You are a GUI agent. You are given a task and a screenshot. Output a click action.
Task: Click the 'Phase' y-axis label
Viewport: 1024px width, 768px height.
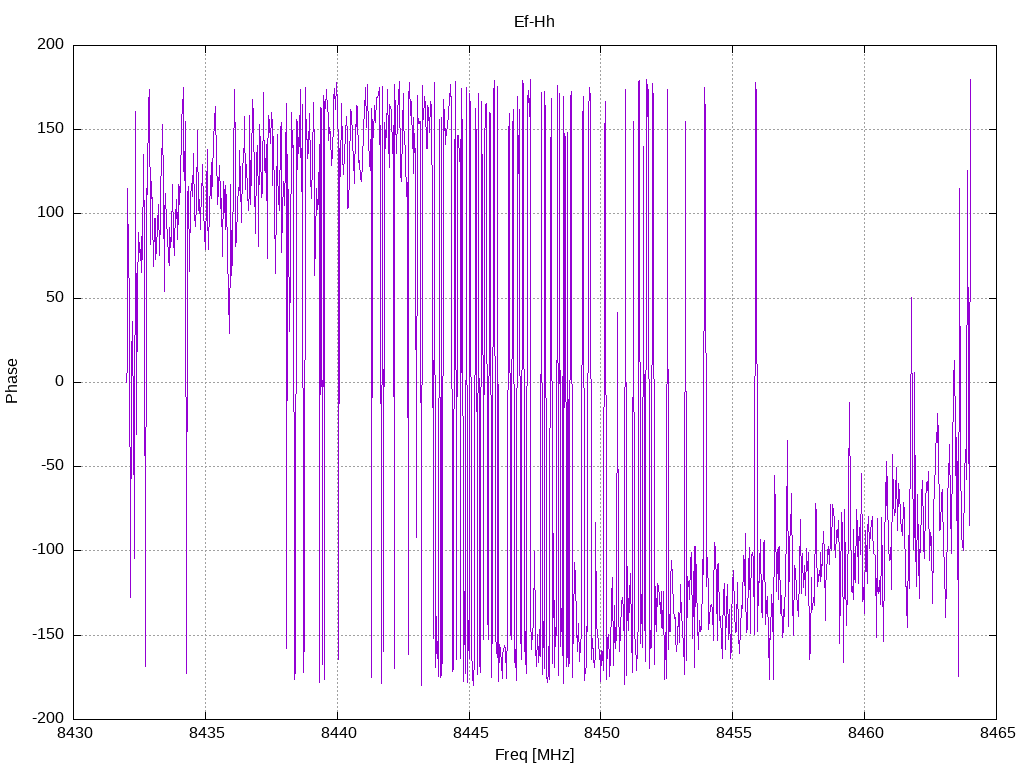click(x=12, y=381)
